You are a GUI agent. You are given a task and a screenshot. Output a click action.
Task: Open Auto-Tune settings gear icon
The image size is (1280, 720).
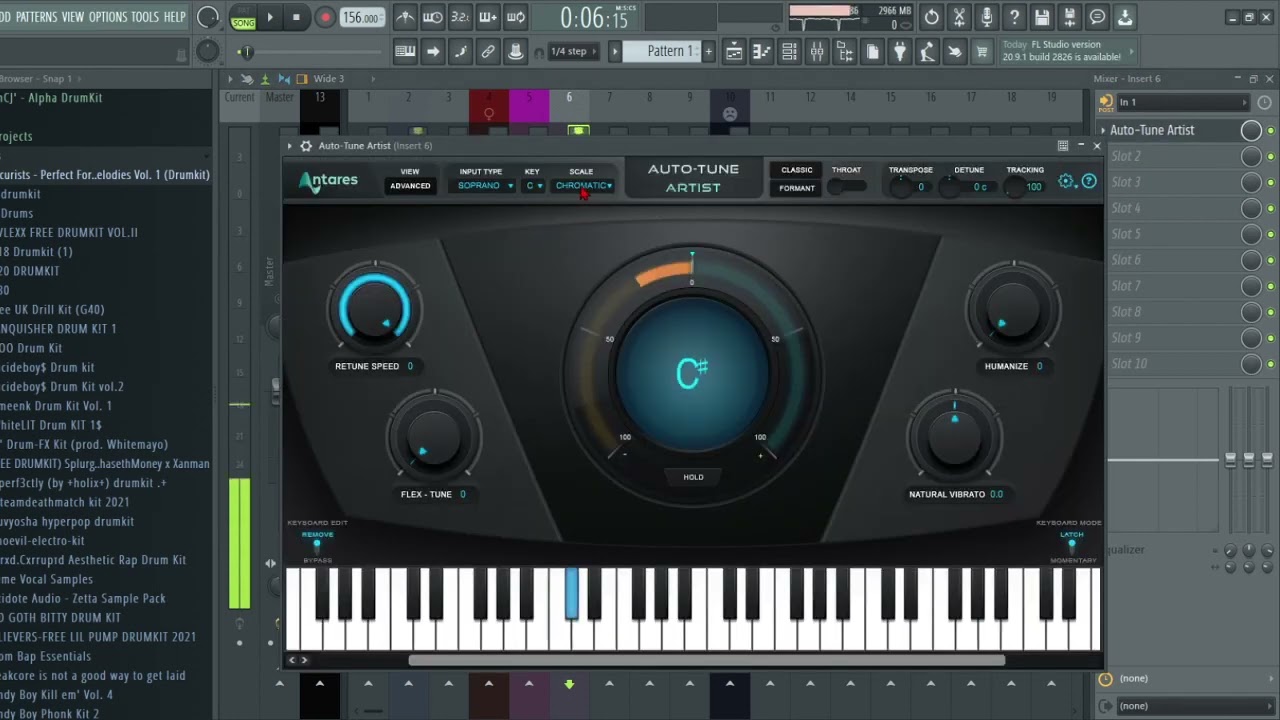(1067, 181)
